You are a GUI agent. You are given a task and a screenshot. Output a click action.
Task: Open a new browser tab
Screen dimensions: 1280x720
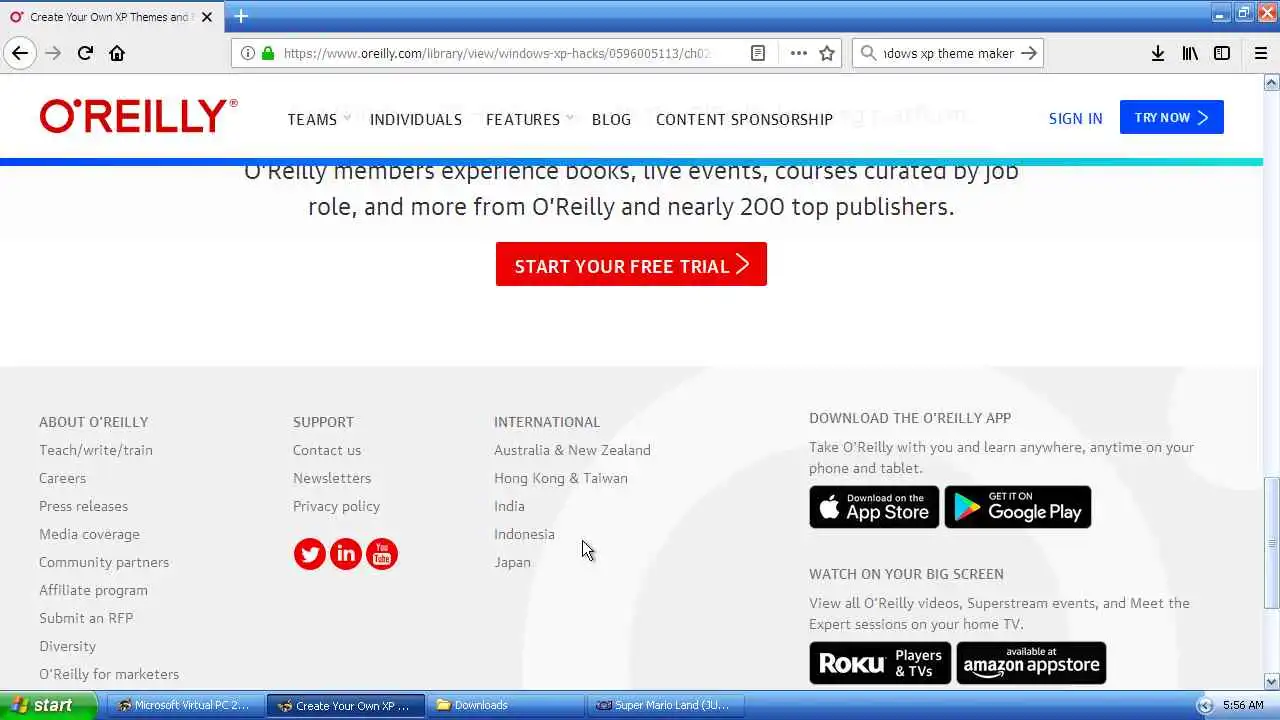click(241, 16)
